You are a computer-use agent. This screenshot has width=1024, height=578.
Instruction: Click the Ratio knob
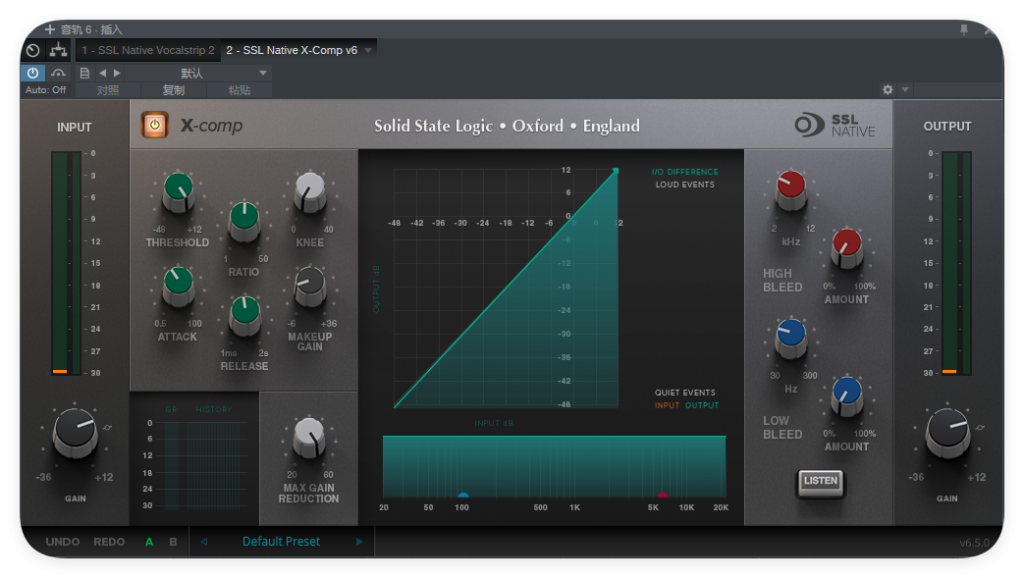(x=244, y=221)
